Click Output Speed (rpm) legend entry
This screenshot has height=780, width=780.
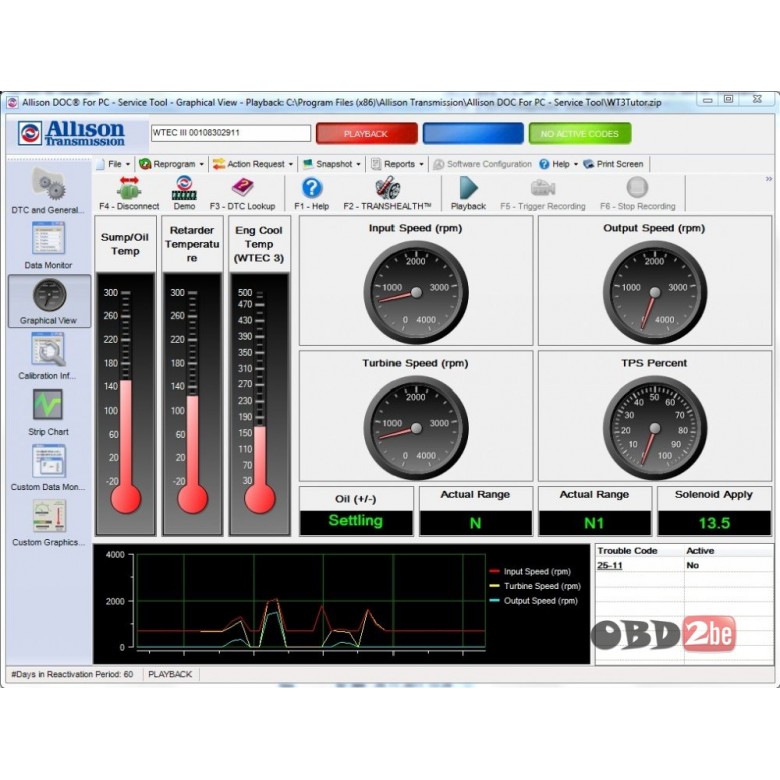pyautogui.click(x=534, y=601)
